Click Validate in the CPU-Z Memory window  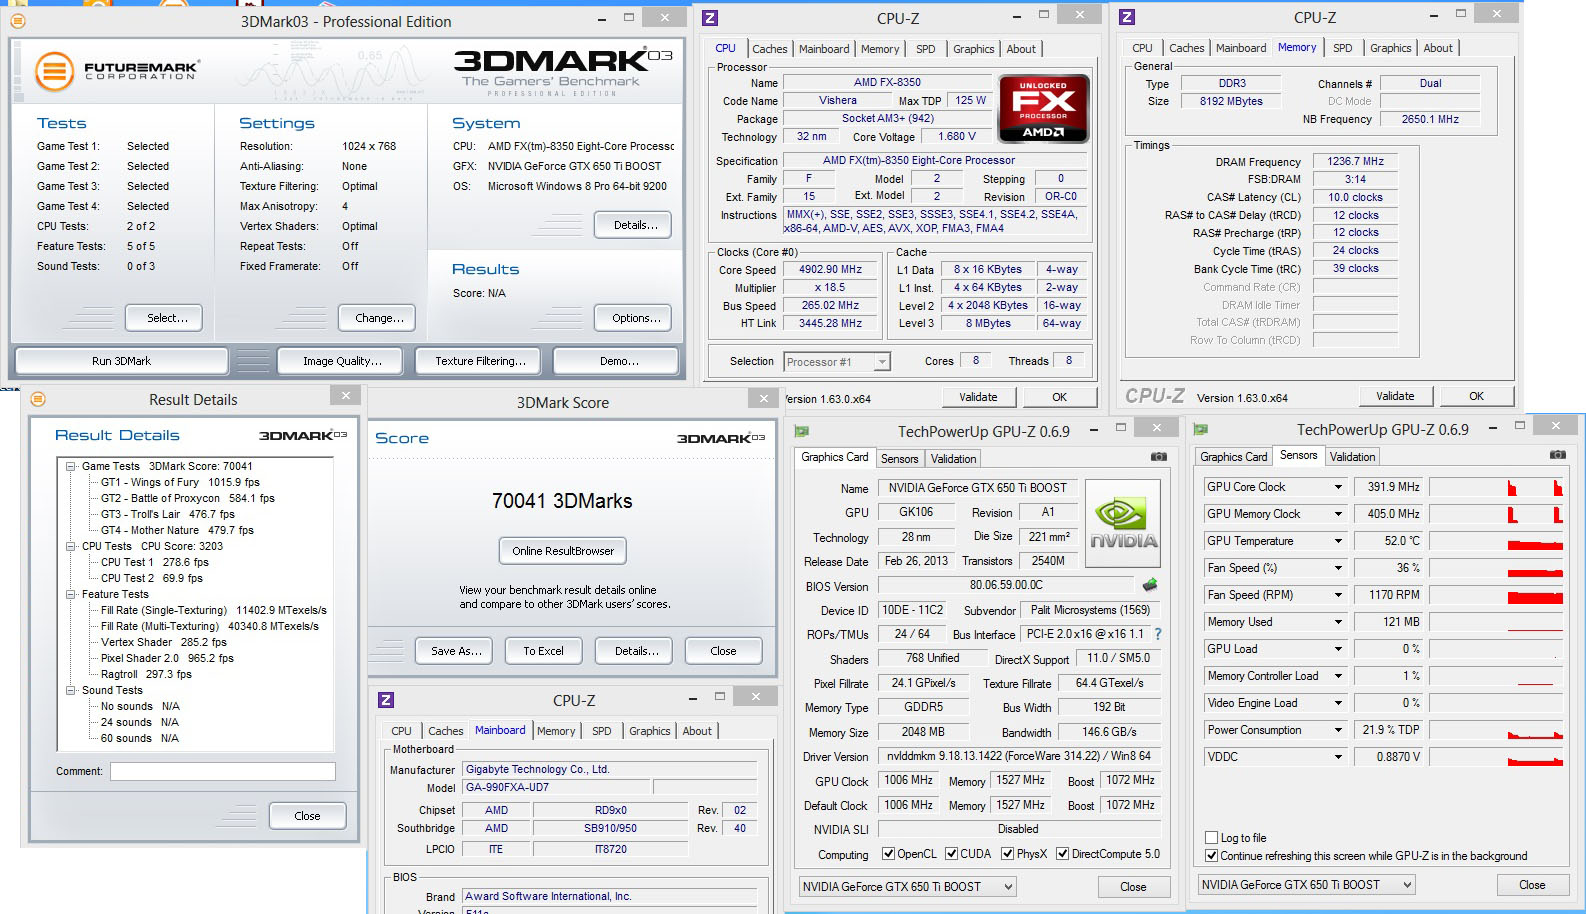coord(1395,396)
